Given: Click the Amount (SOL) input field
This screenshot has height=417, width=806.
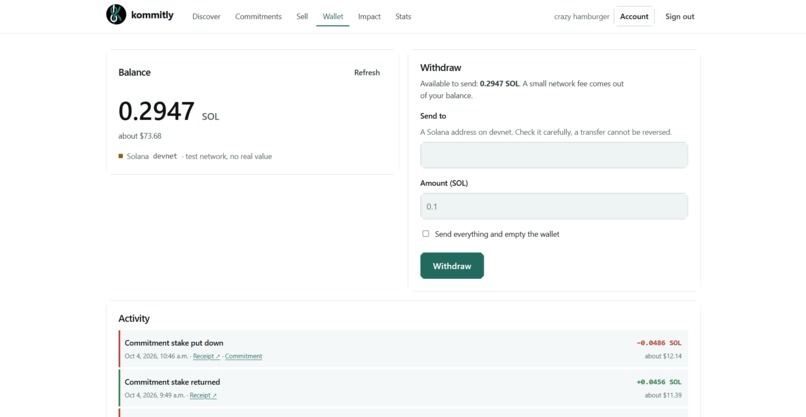Looking at the screenshot, I should tap(554, 206).
